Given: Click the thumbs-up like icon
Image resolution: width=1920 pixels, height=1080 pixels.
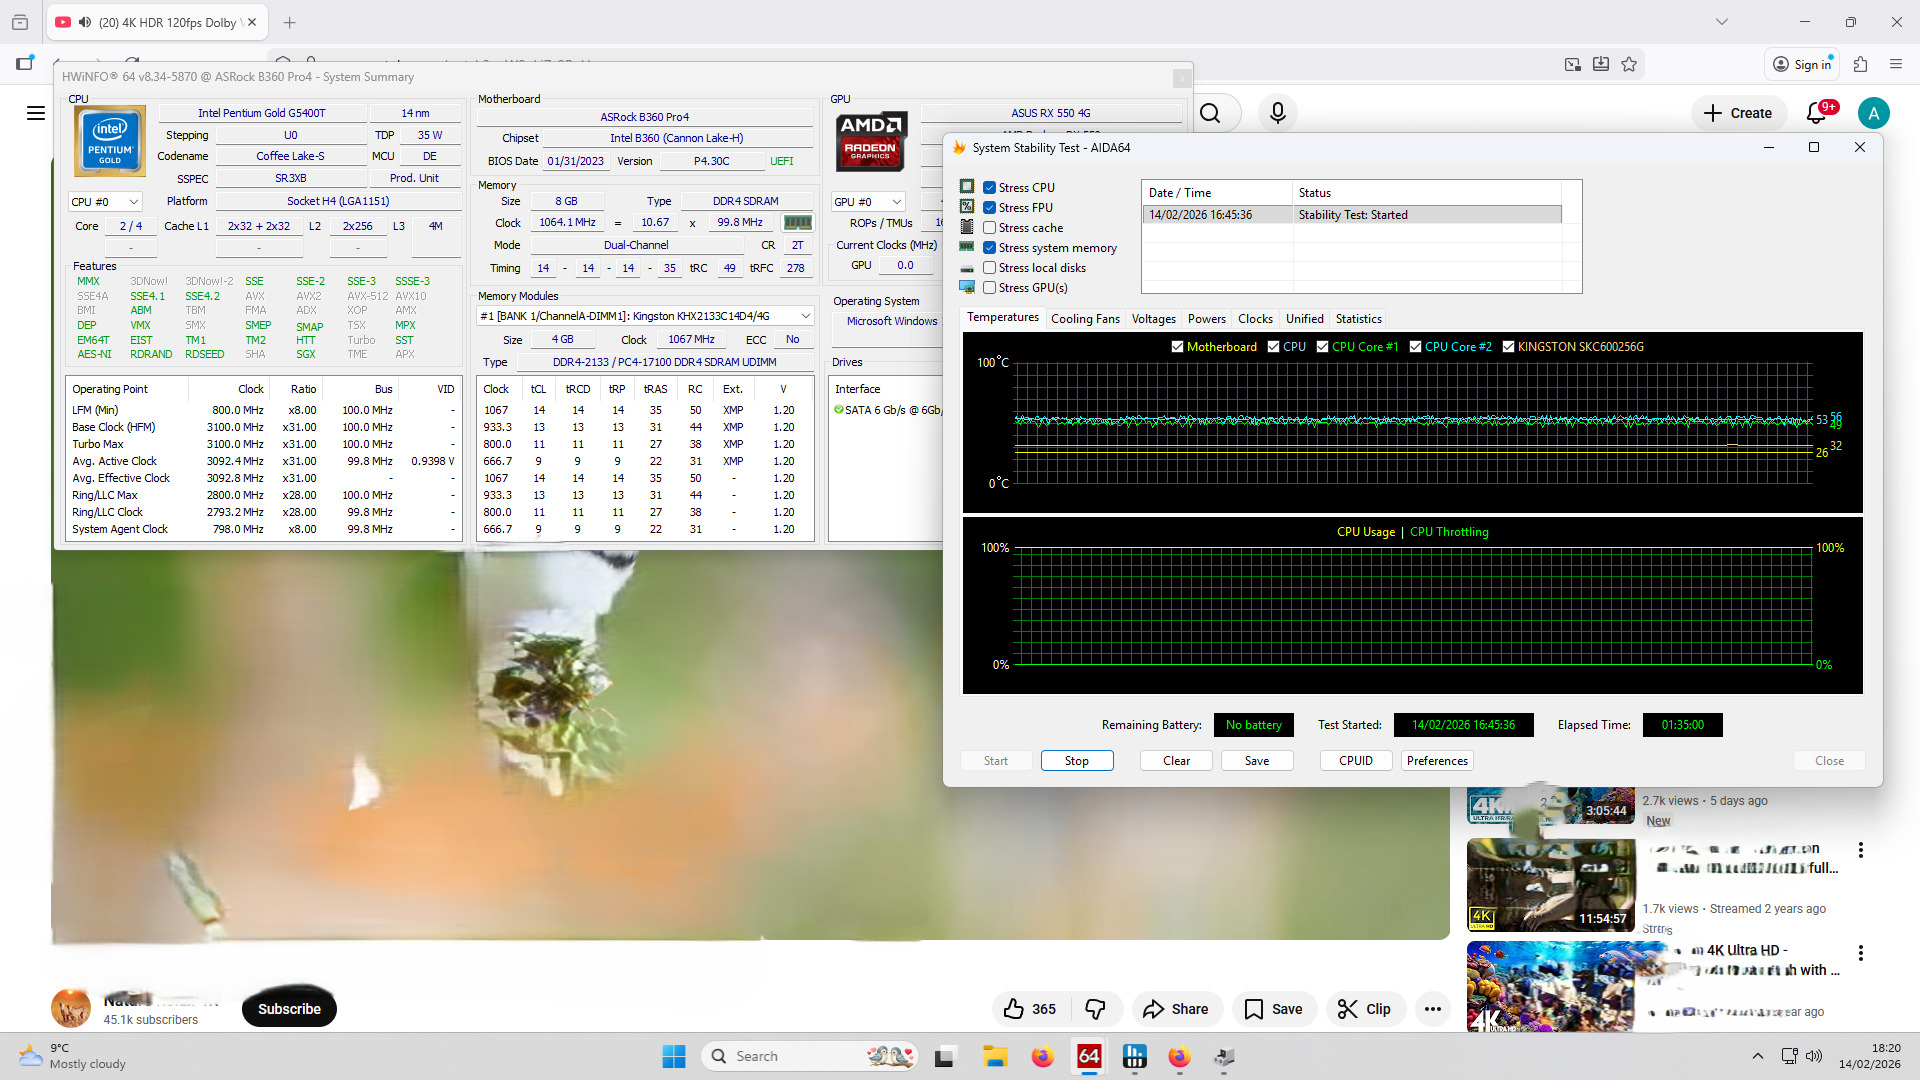Looking at the screenshot, I should tap(1014, 1009).
